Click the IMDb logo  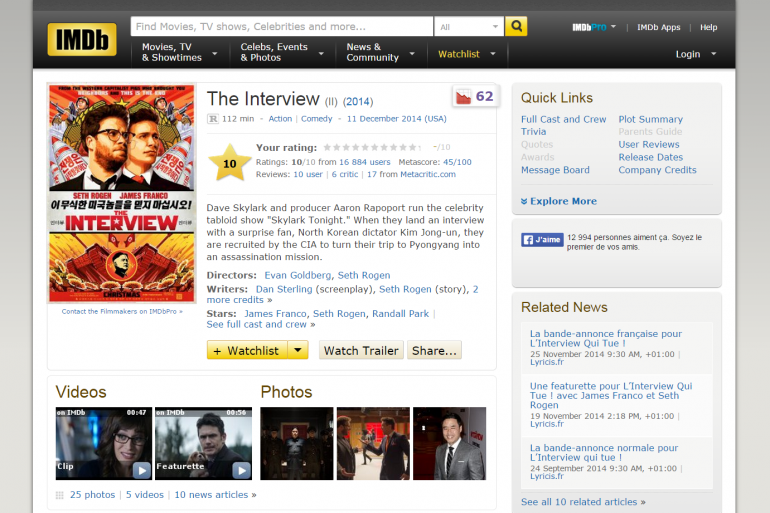pyautogui.click(x=82, y=39)
